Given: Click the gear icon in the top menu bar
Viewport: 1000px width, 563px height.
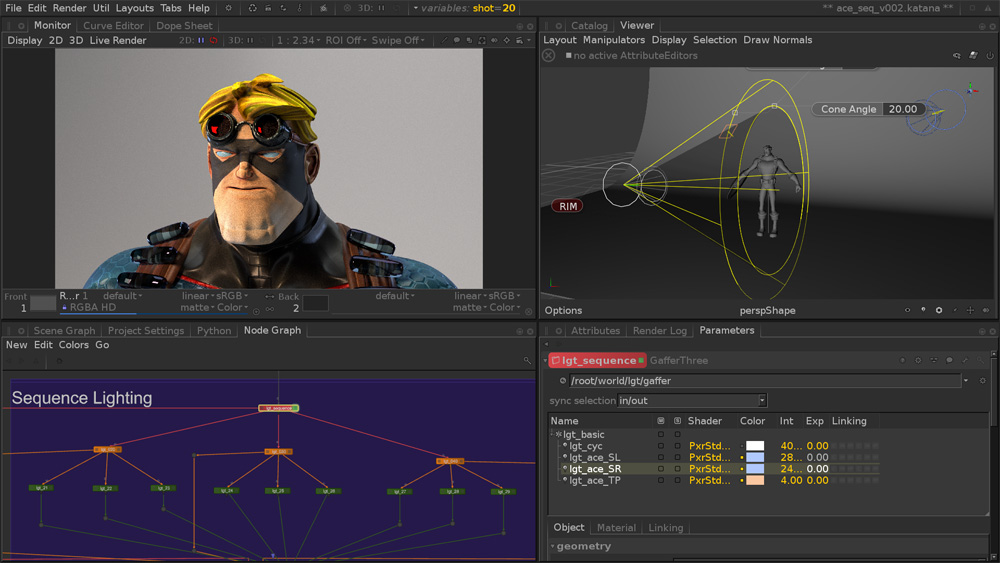Looking at the screenshot, I should pyautogui.click(x=228, y=8).
